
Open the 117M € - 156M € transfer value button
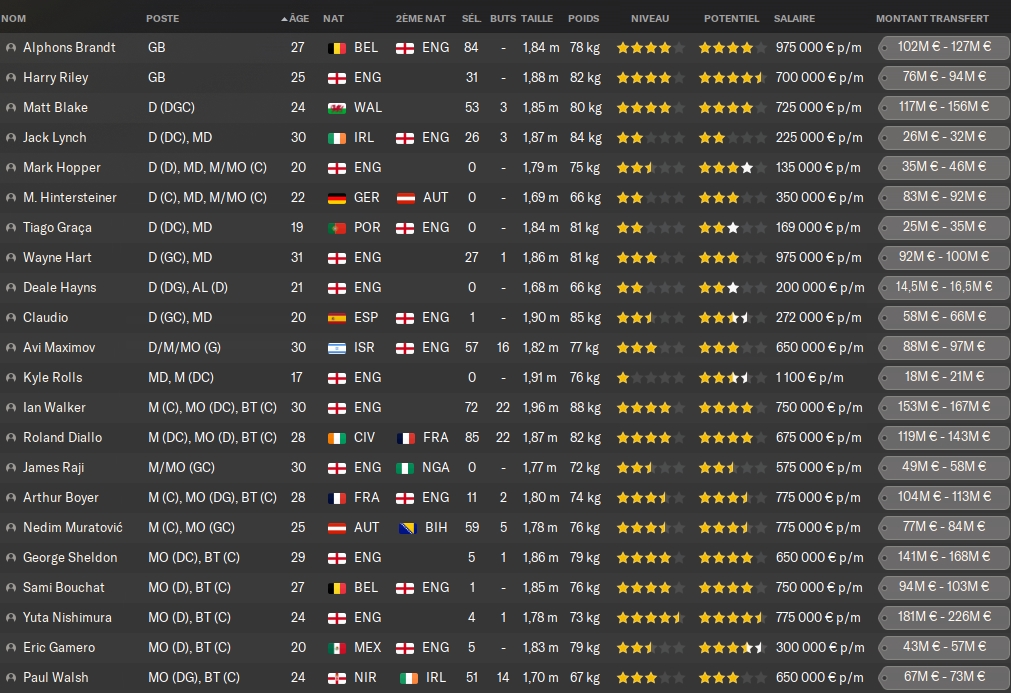[944, 107]
